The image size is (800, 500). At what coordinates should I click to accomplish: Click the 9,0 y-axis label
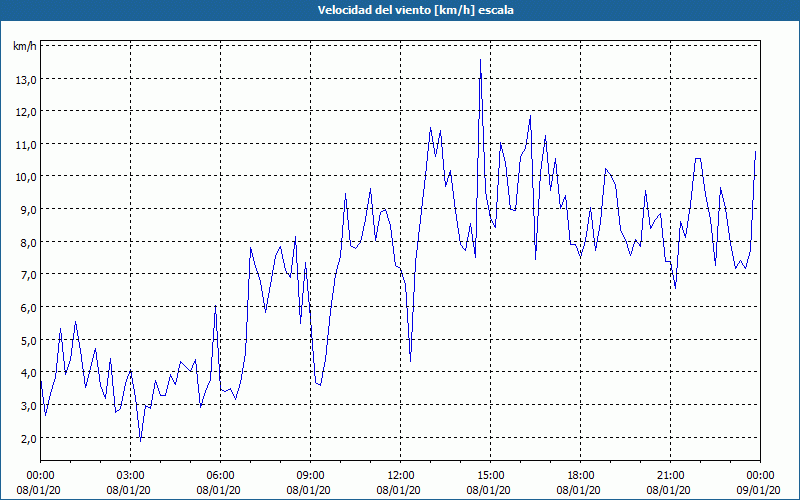[29, 210]
